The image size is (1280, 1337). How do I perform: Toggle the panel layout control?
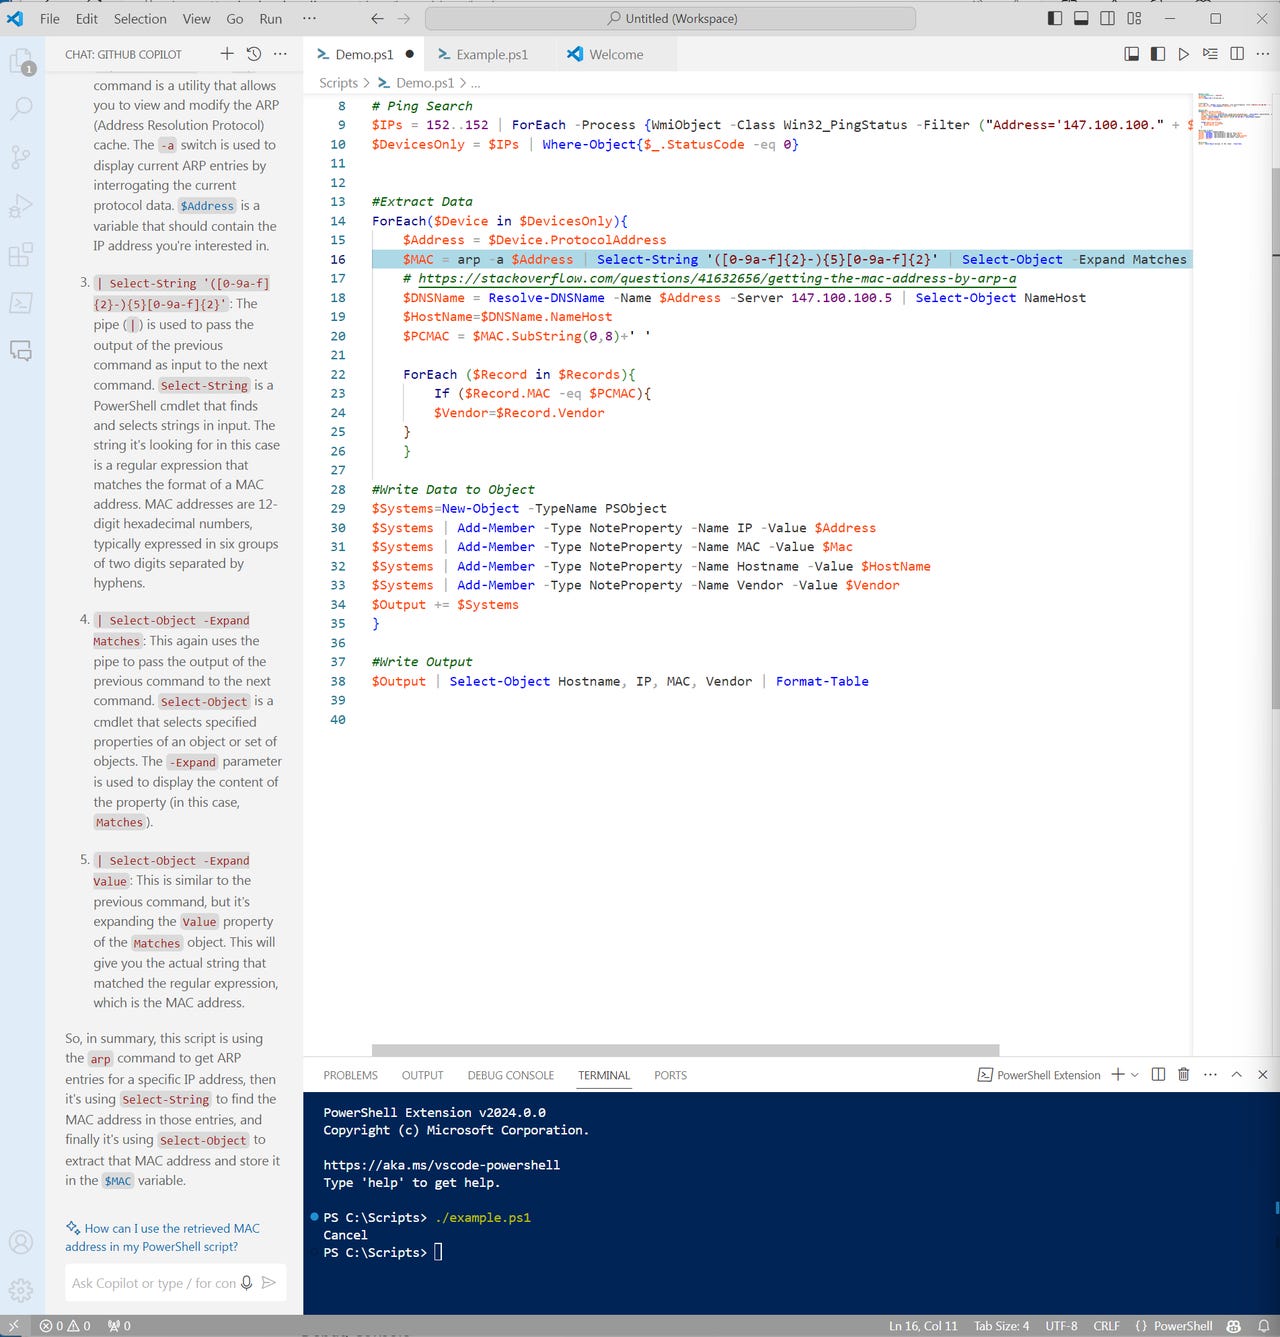point(1081,18)
